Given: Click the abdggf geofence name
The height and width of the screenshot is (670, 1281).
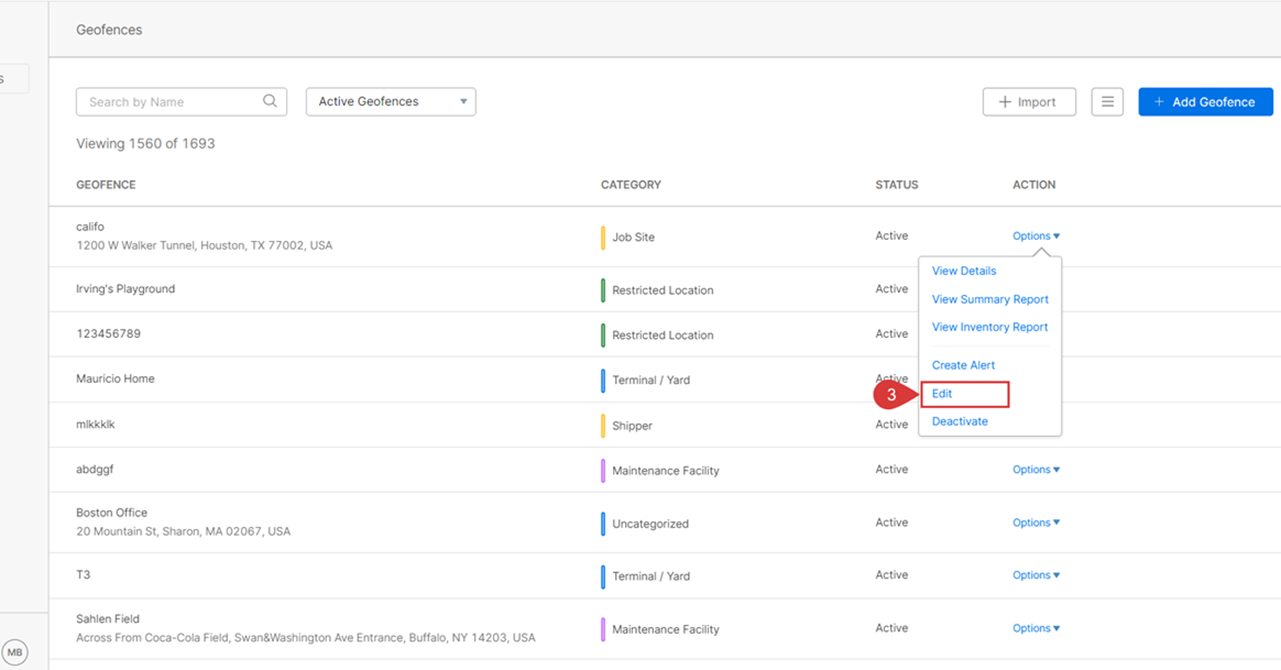Looking at the screenshot, I should click(x=95, y=469).
